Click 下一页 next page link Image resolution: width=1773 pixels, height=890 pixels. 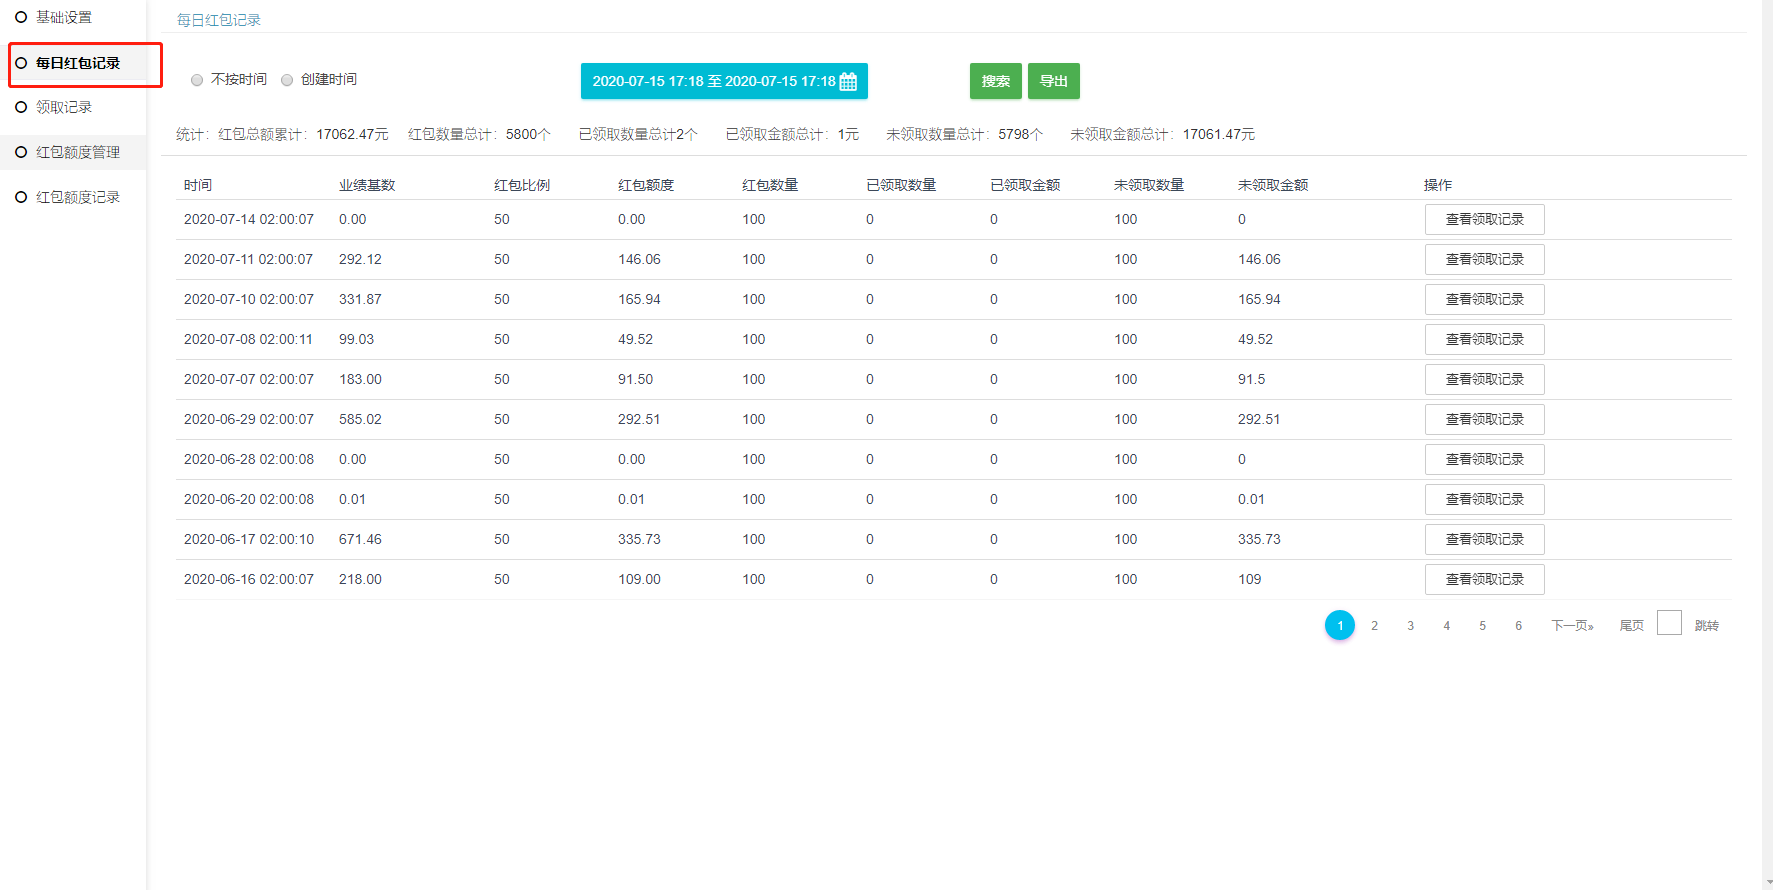[x=1572, y=625]
